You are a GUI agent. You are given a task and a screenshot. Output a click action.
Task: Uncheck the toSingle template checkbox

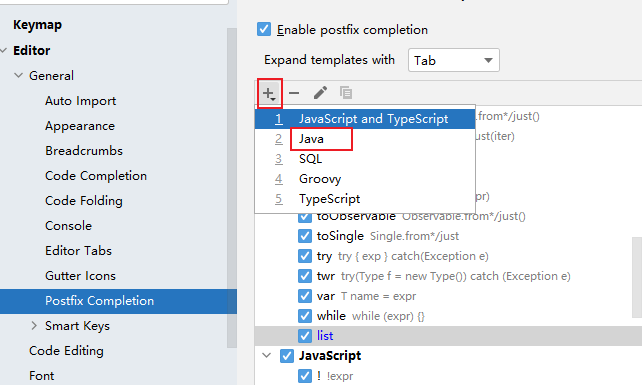[305, 236]
